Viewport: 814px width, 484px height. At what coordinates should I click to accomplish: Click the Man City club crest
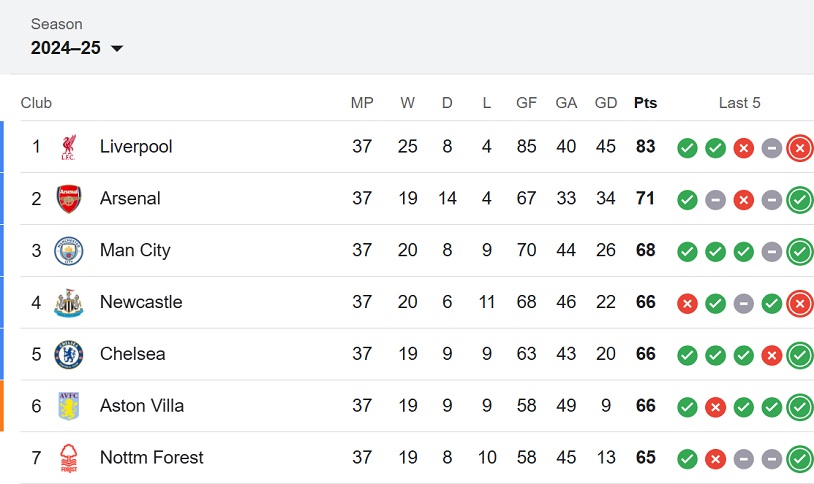(69, 251)
